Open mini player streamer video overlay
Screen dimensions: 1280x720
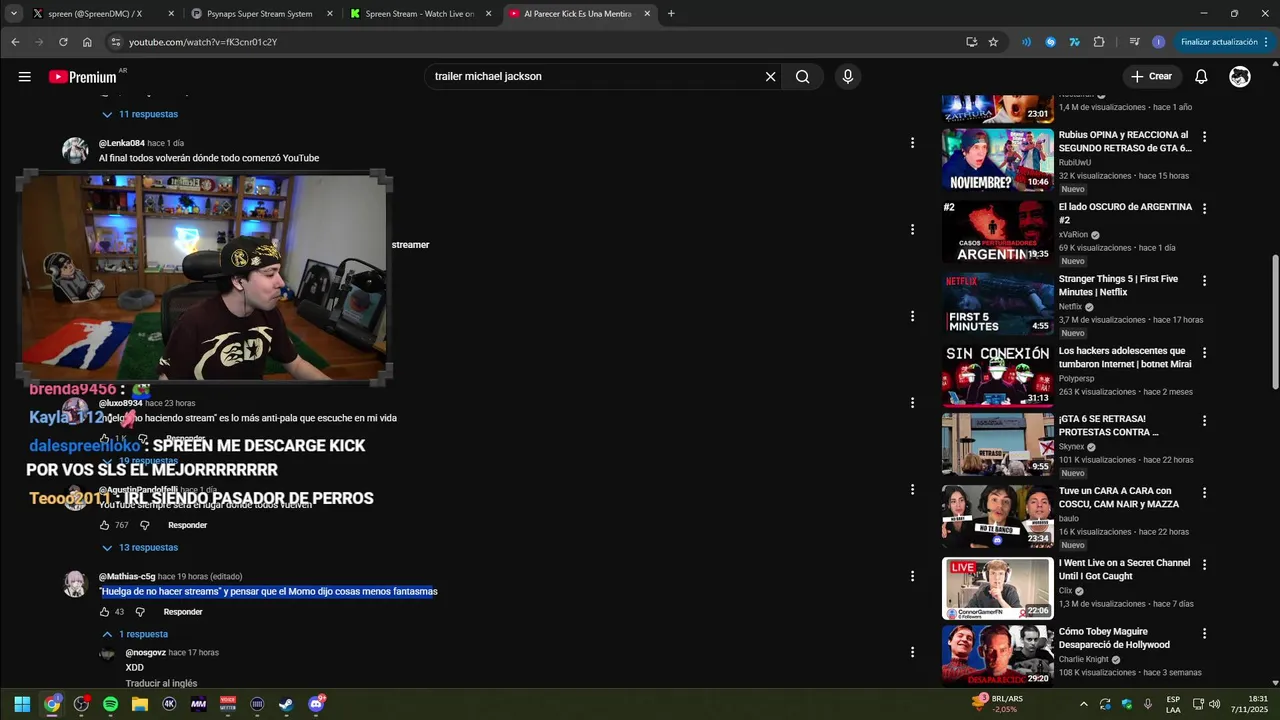(204, 278)
